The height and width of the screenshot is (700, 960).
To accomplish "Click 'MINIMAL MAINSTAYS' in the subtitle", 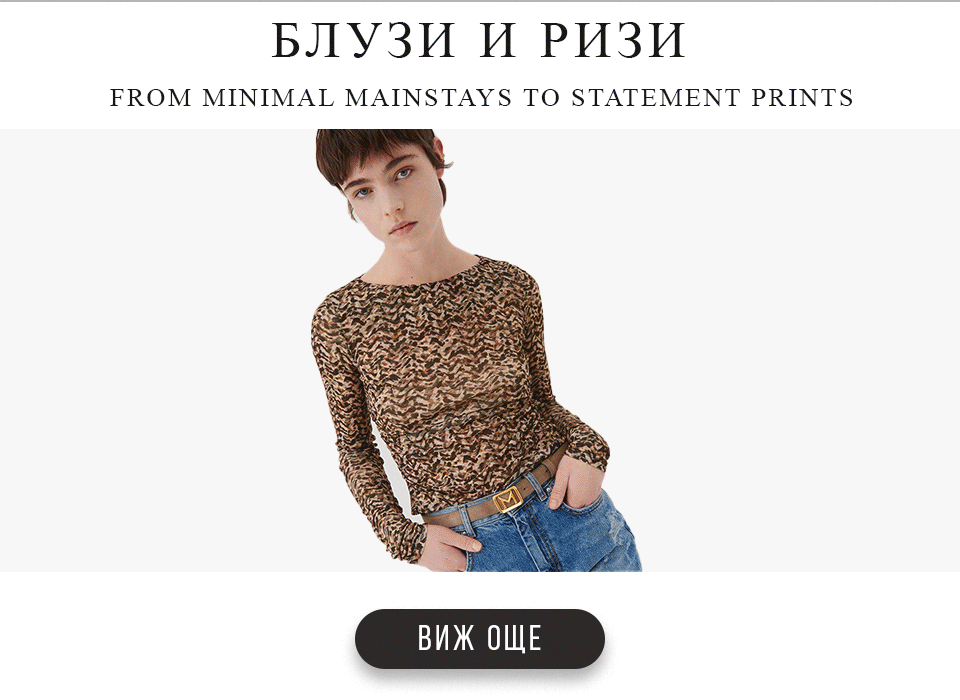I will (x=357, y=97).
